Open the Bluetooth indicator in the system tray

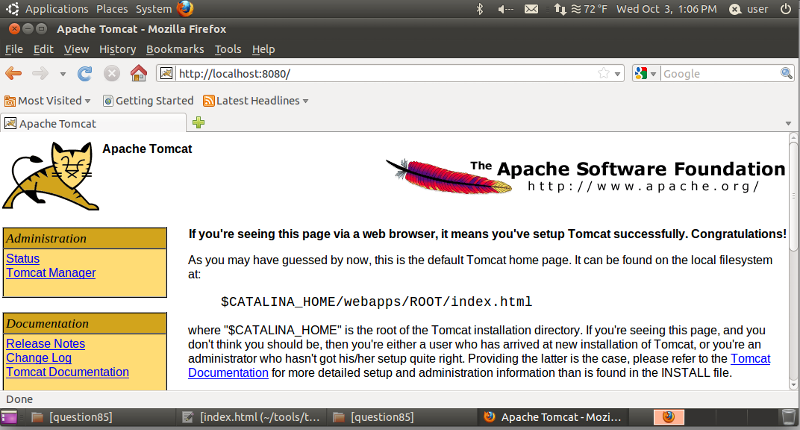pyautogui.click(x=479, y=9)
